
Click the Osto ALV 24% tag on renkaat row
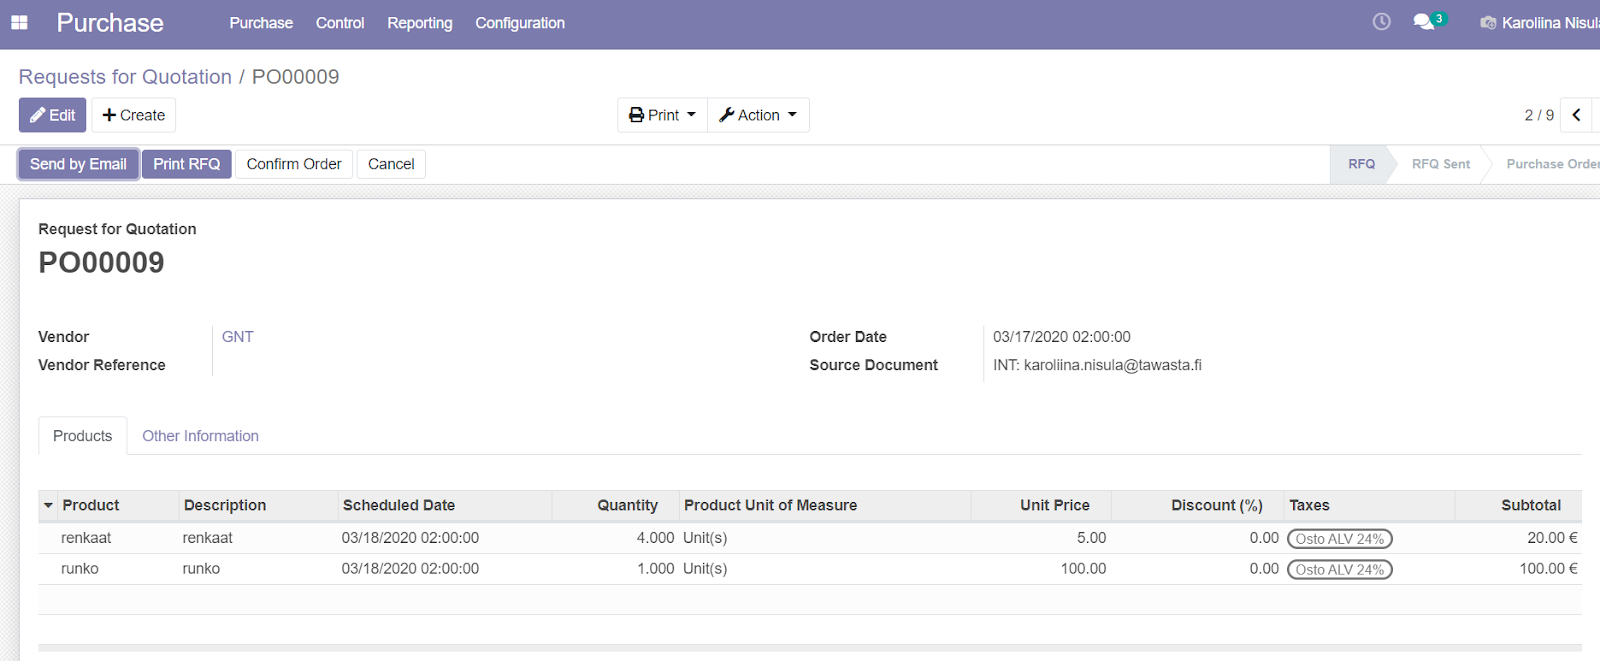tap(1340, 539)
